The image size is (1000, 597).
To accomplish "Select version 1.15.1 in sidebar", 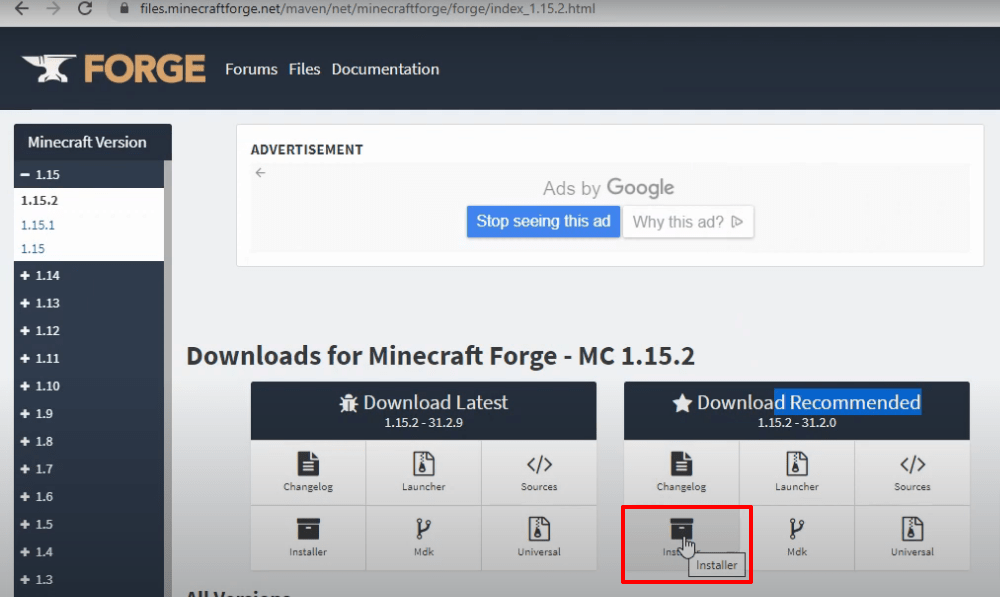I will 38,225.
